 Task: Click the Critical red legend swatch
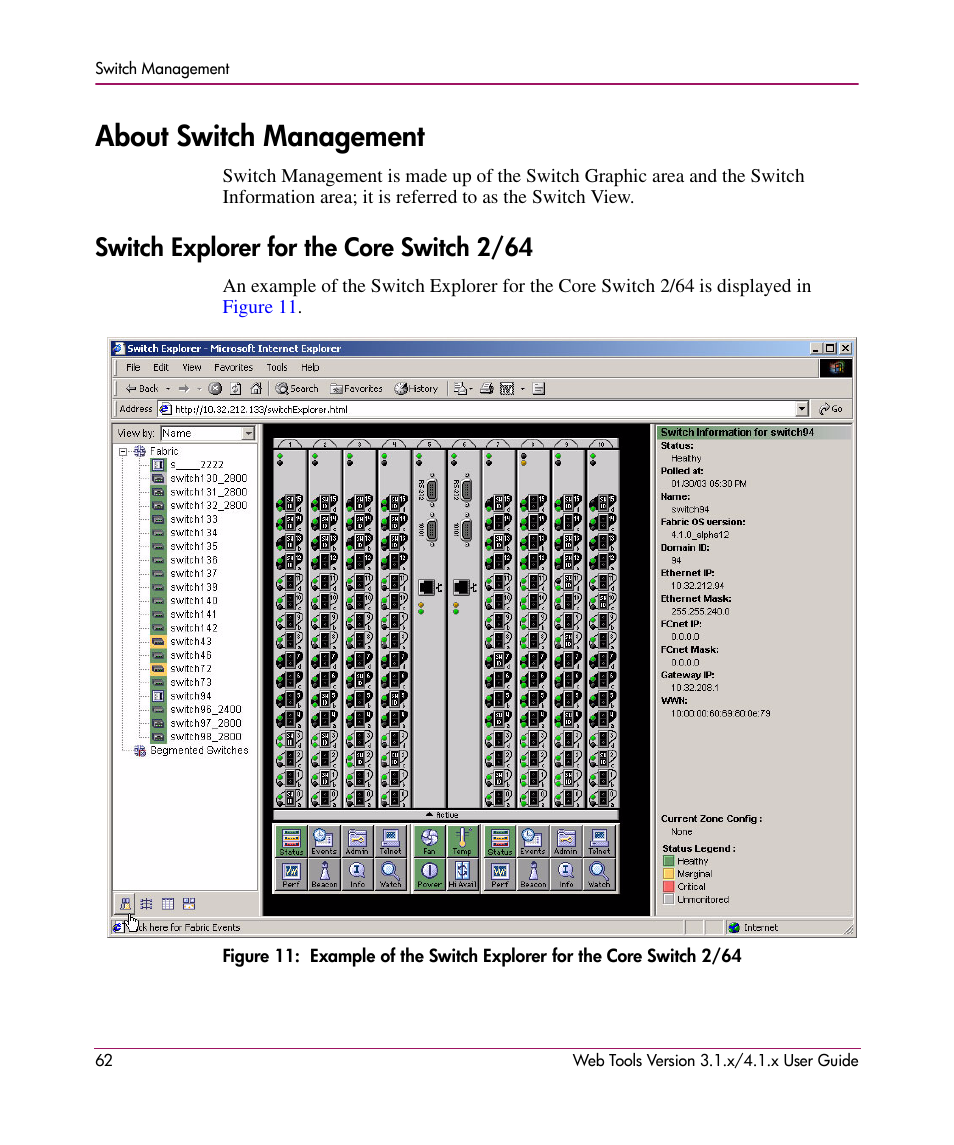tap(668, 886)
